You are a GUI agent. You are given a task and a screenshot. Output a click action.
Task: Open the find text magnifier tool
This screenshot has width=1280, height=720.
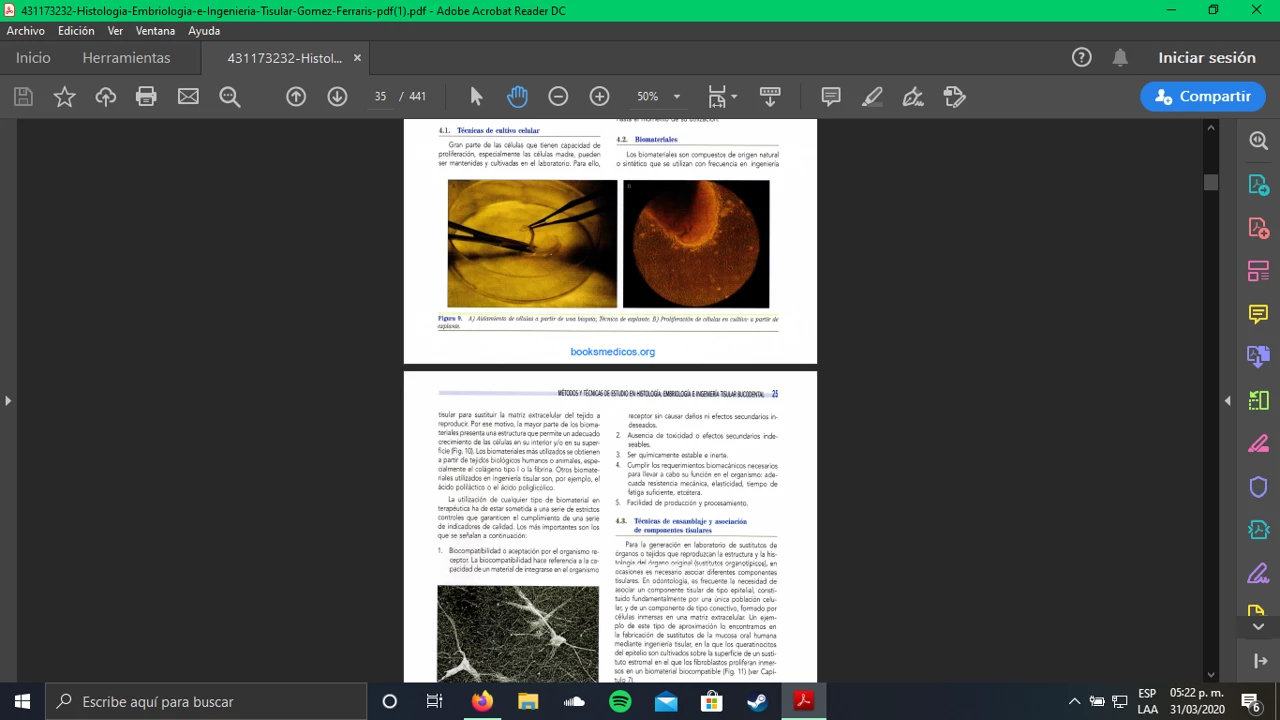point(230,97)
